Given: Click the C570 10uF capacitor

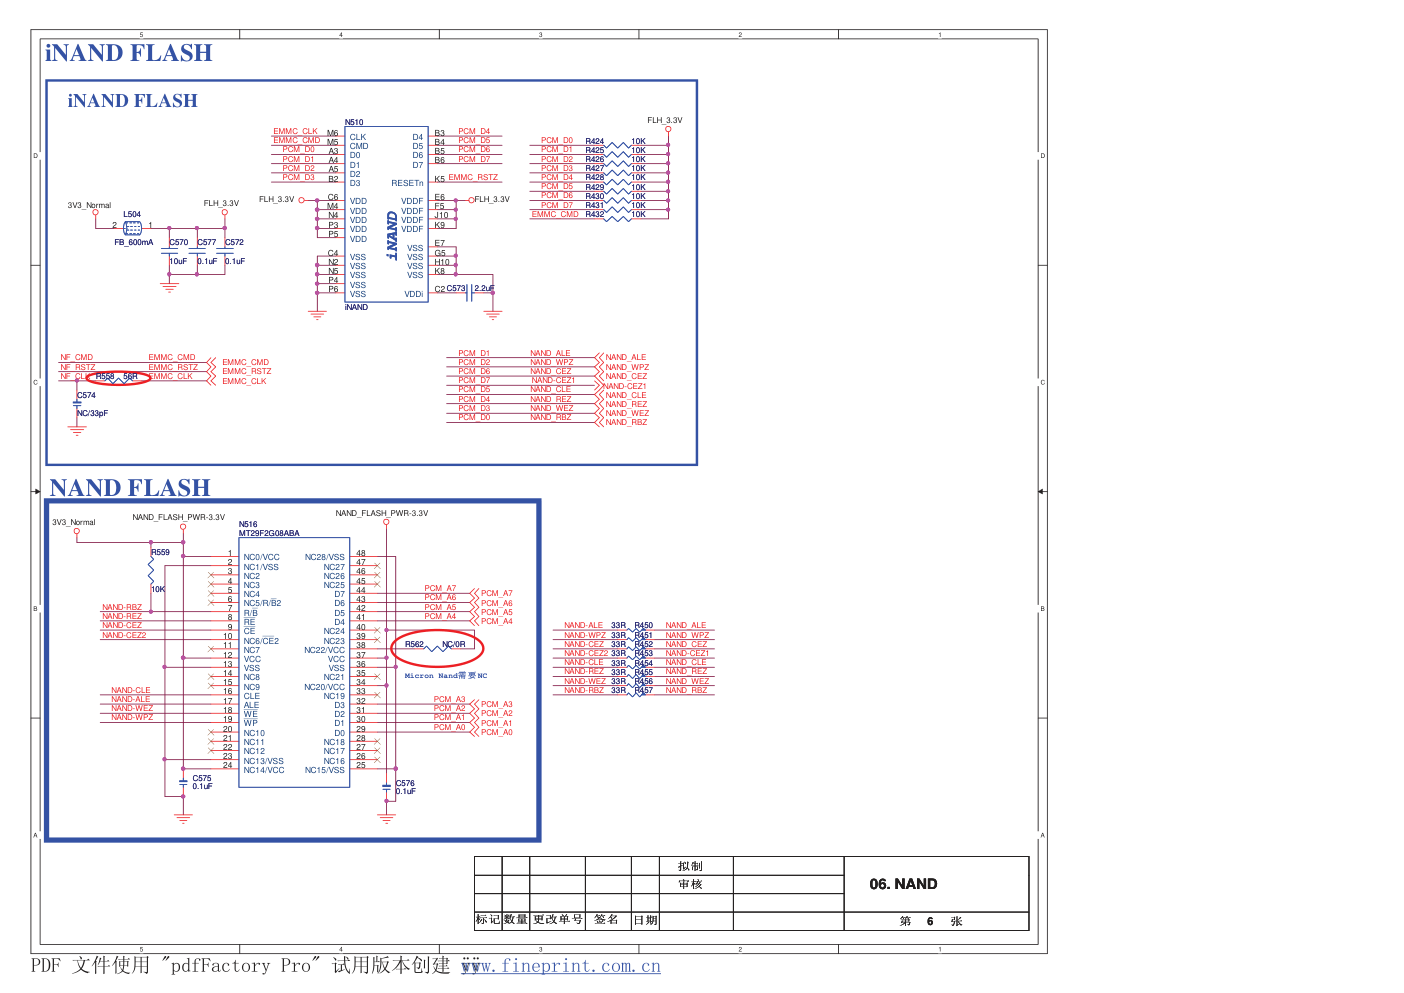Looking at the screenshot, I should pyautogui.click(x=169, y=252).
